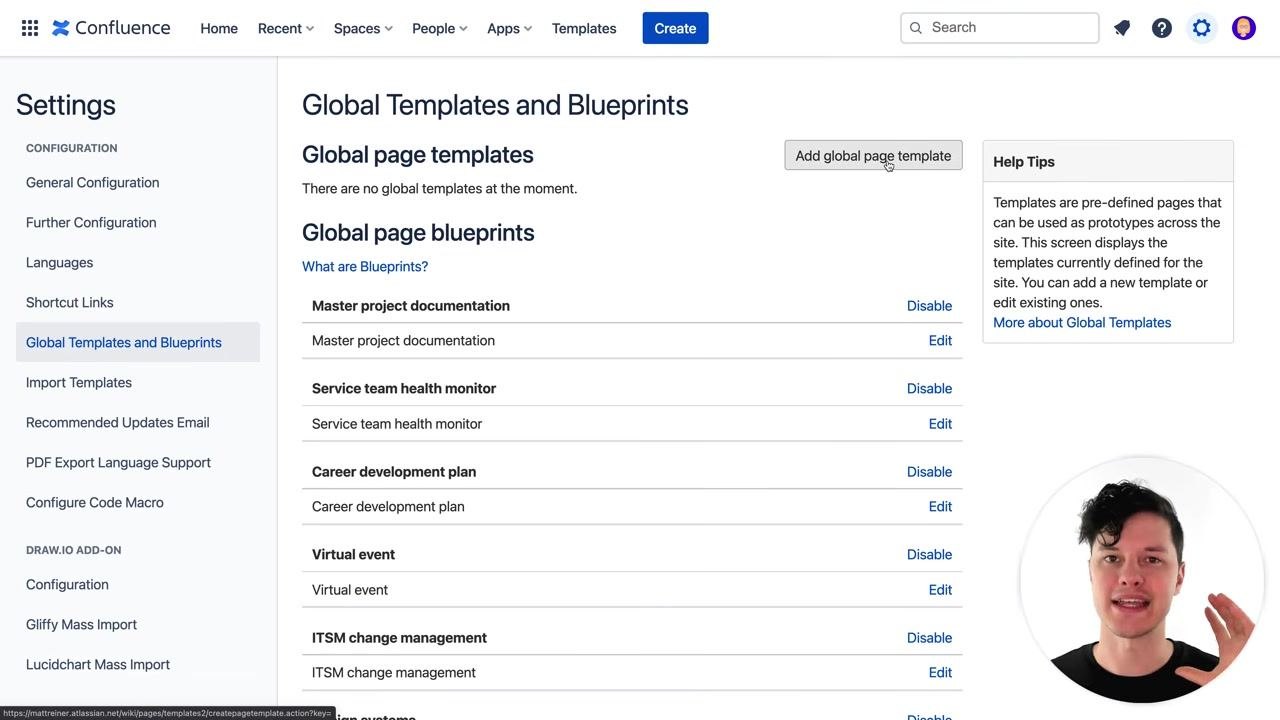Click the Global page blueprints heading
Image resolution: width=1280 pixels, height=720 pixels.
[x=418, y=232]
